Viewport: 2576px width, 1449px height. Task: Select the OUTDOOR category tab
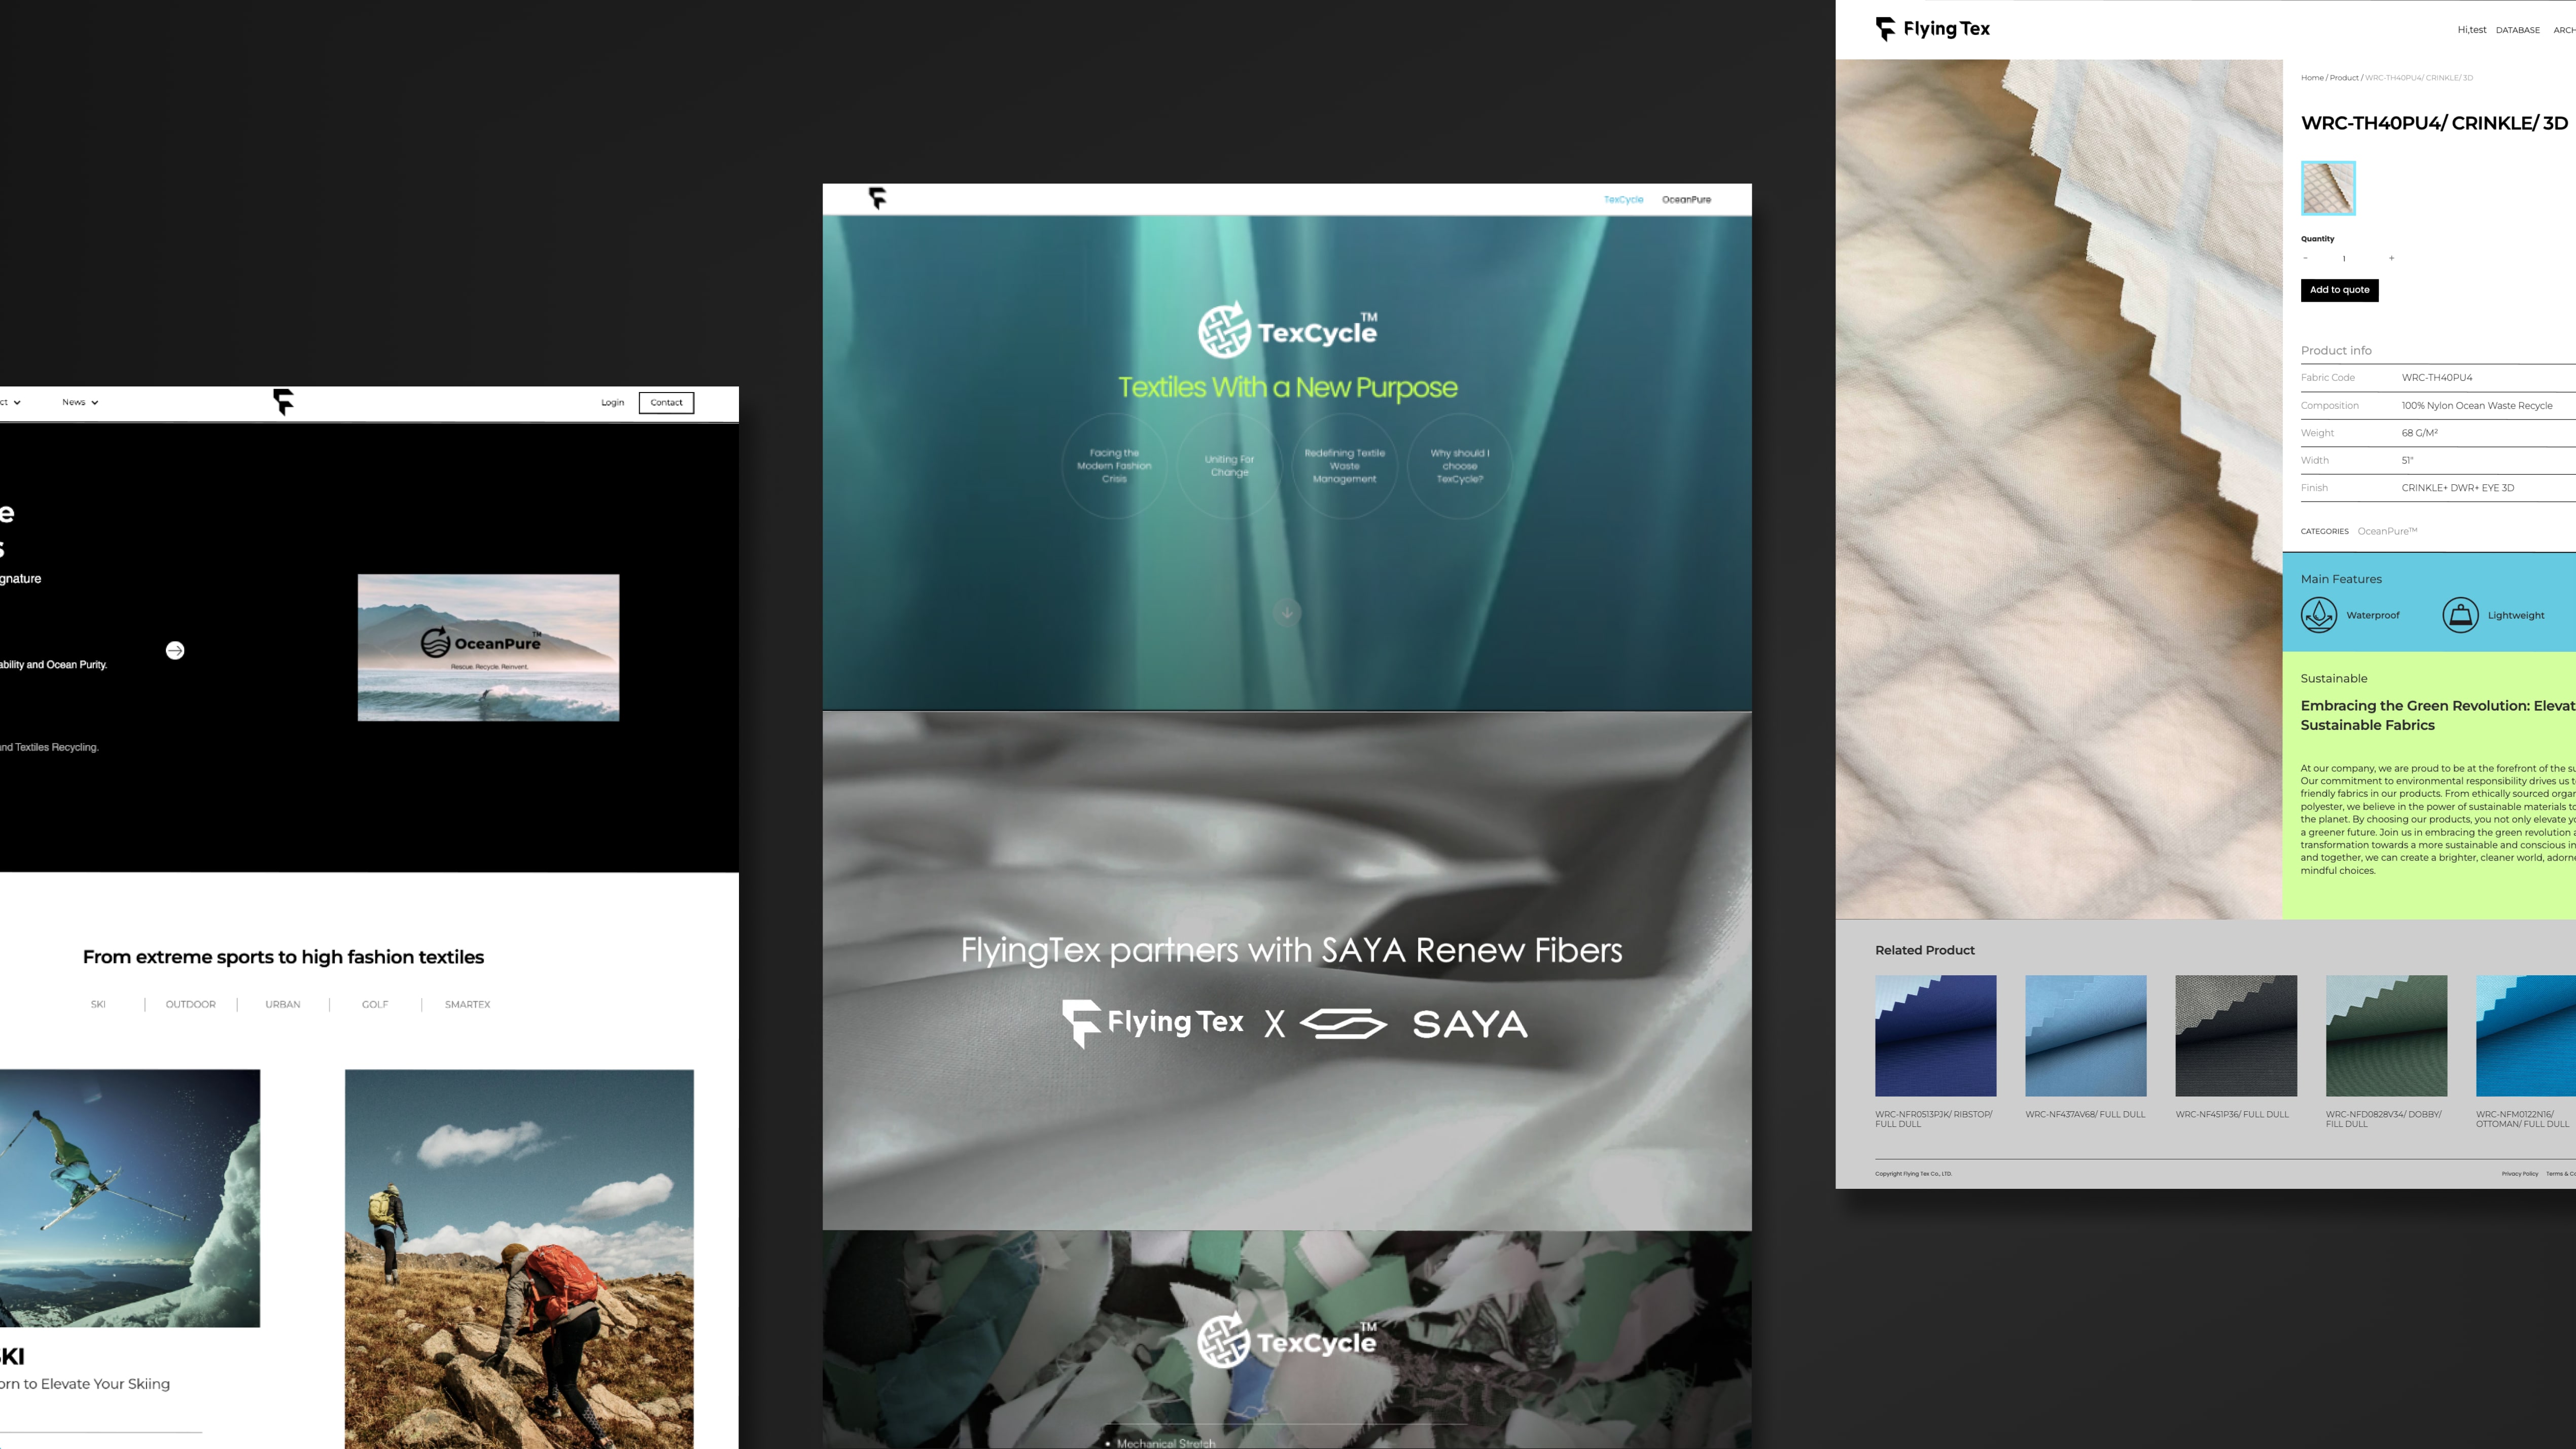click(x=190, y=1004)
